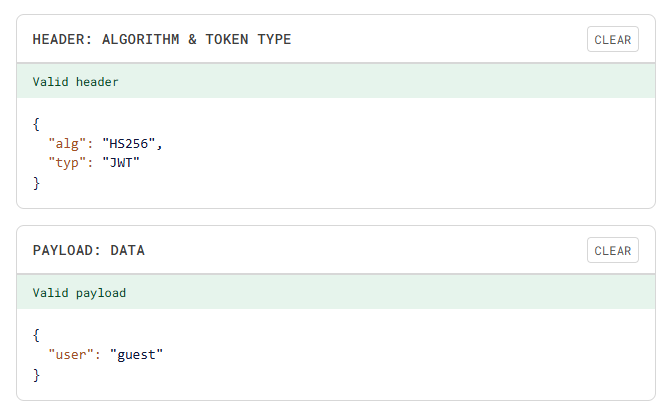Click the "PAYLOAD: DATA" title
The height and width of the screenshot is (410, 667).
(88, 251)
